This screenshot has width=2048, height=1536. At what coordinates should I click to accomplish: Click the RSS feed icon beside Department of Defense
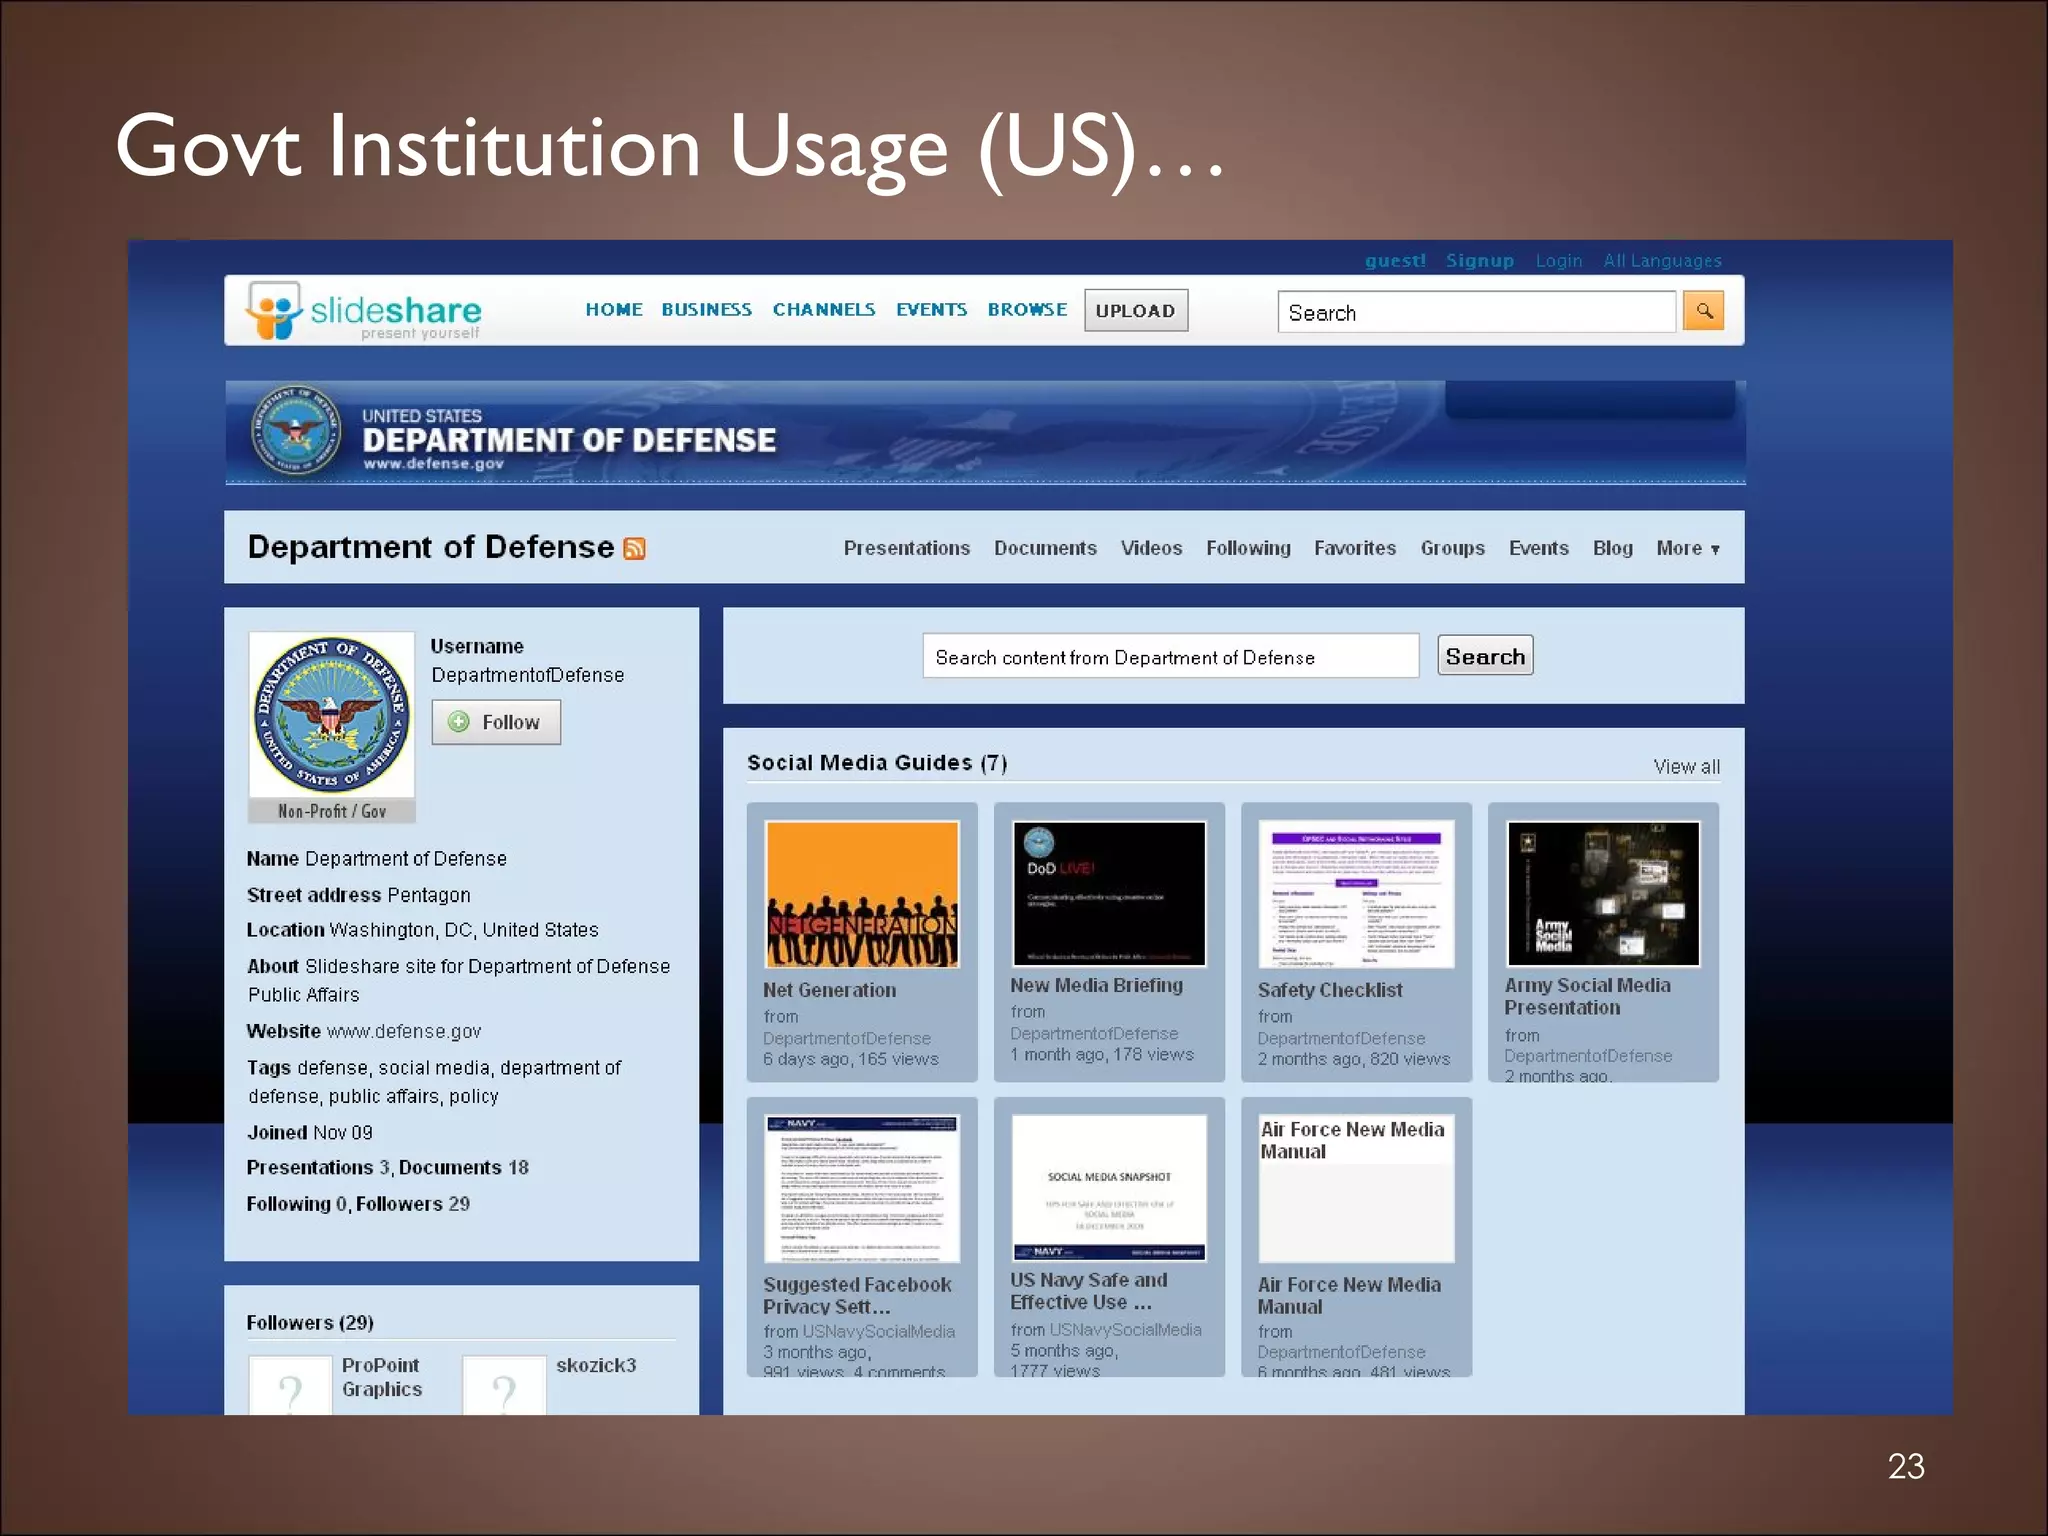click(634, 549)
